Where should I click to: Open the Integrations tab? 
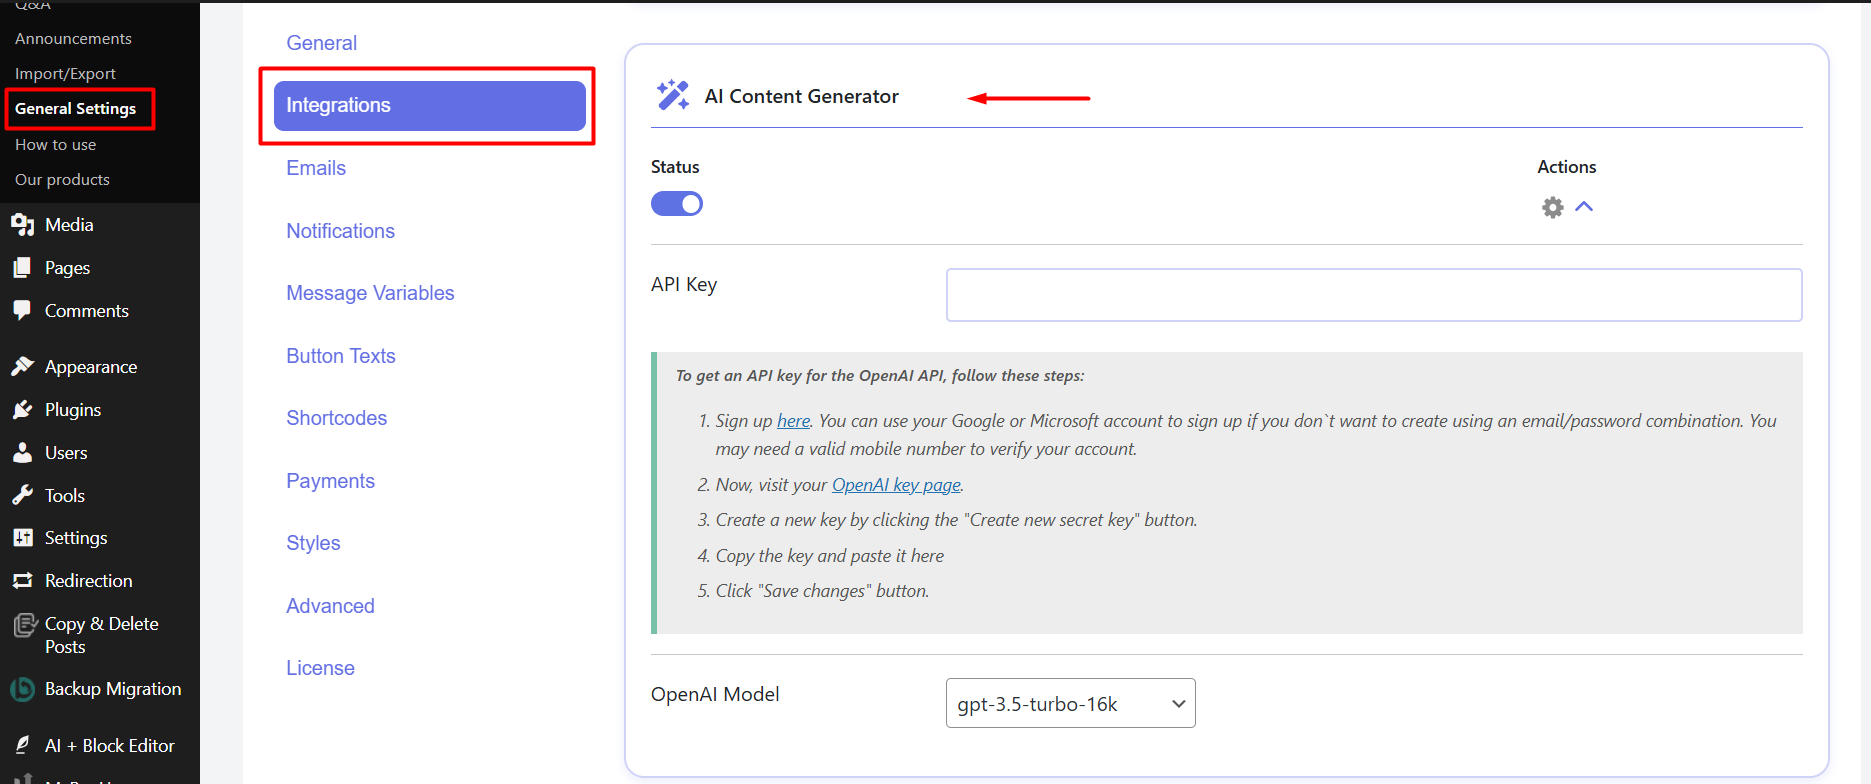(x=429, y=106)
